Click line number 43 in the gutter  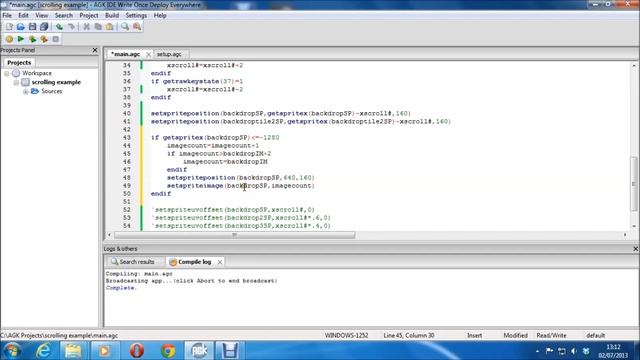127,138
